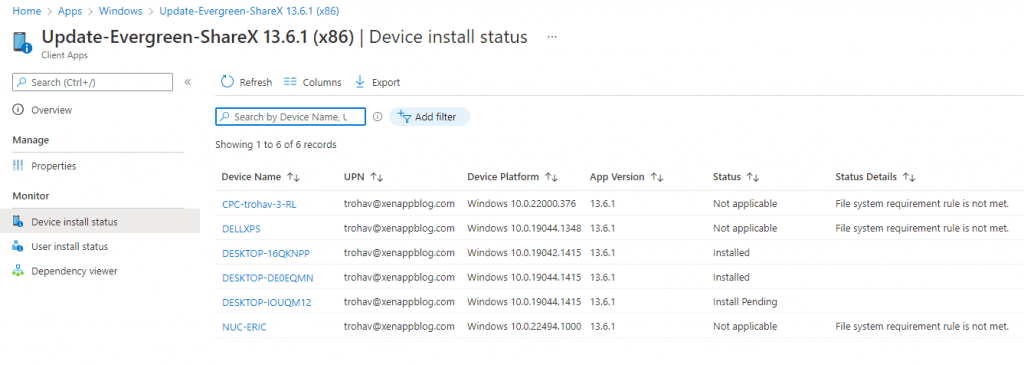Focus the sidebar Search (Ctrl+/) box
The width and height of the screenshot is (1024, 365).
[92, 82]
